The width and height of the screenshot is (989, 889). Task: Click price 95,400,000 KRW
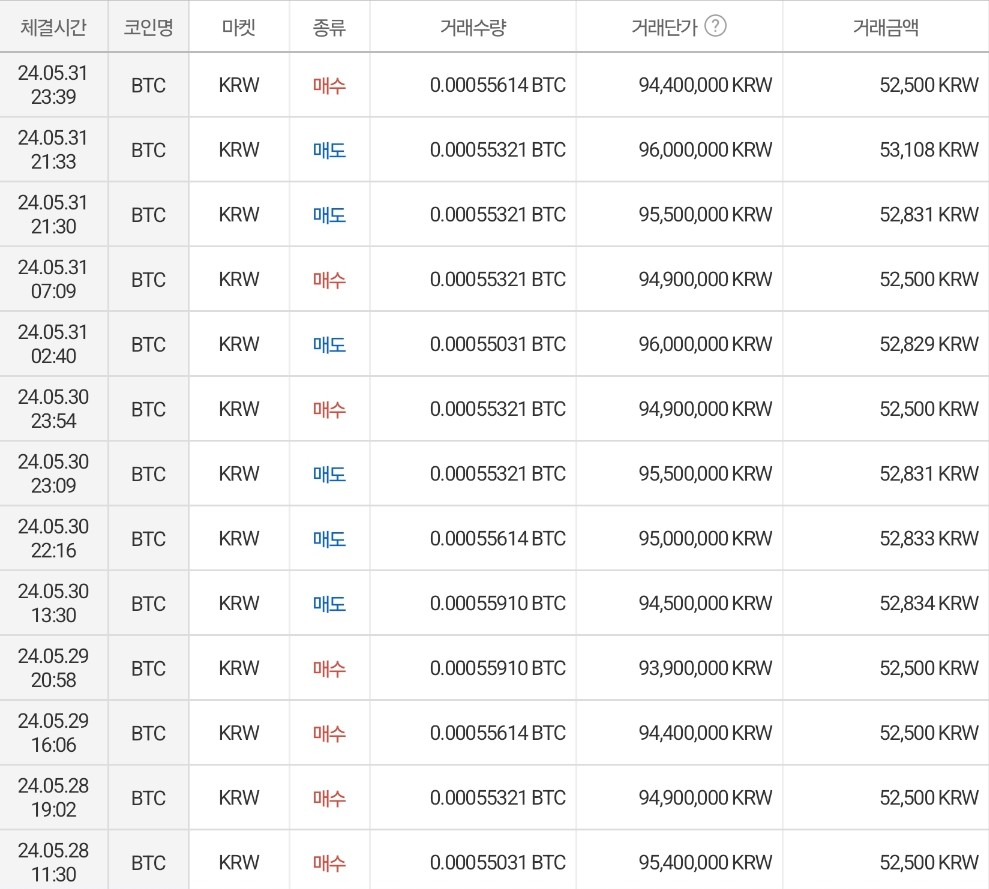coord(705,862)
